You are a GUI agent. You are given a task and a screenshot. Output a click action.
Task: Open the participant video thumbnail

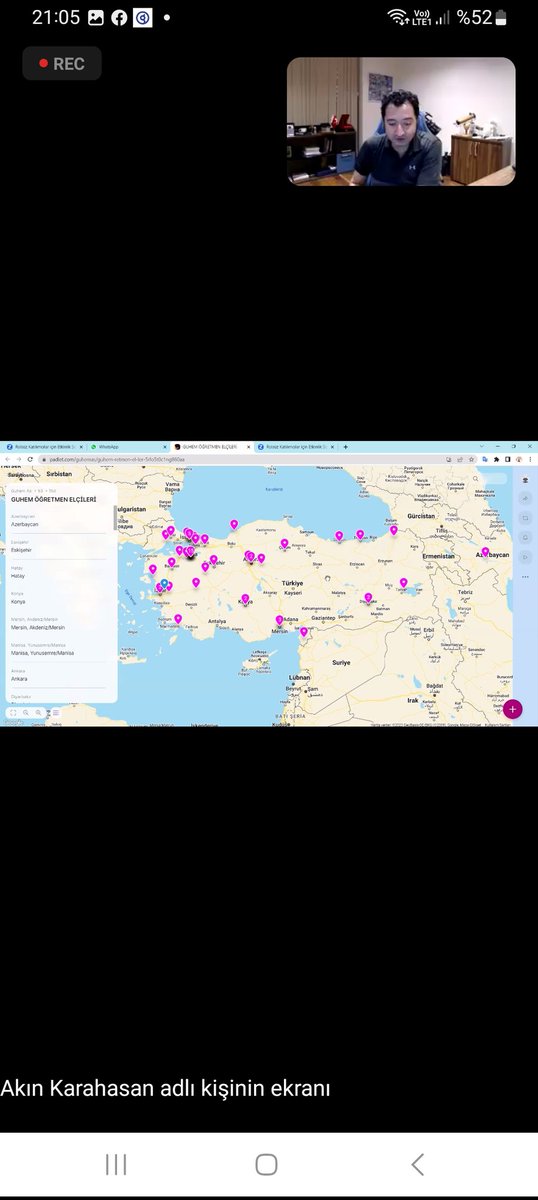coord(401,121)
